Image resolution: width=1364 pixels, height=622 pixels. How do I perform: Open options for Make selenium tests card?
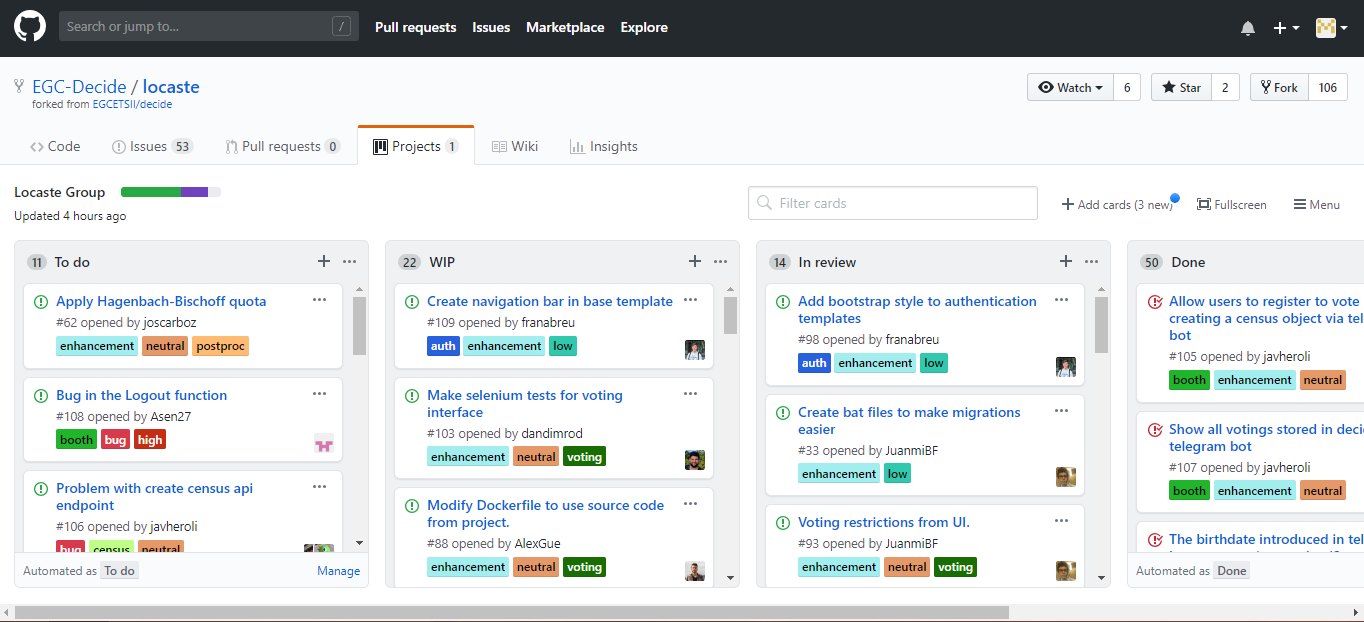click(x=690, y=393)
